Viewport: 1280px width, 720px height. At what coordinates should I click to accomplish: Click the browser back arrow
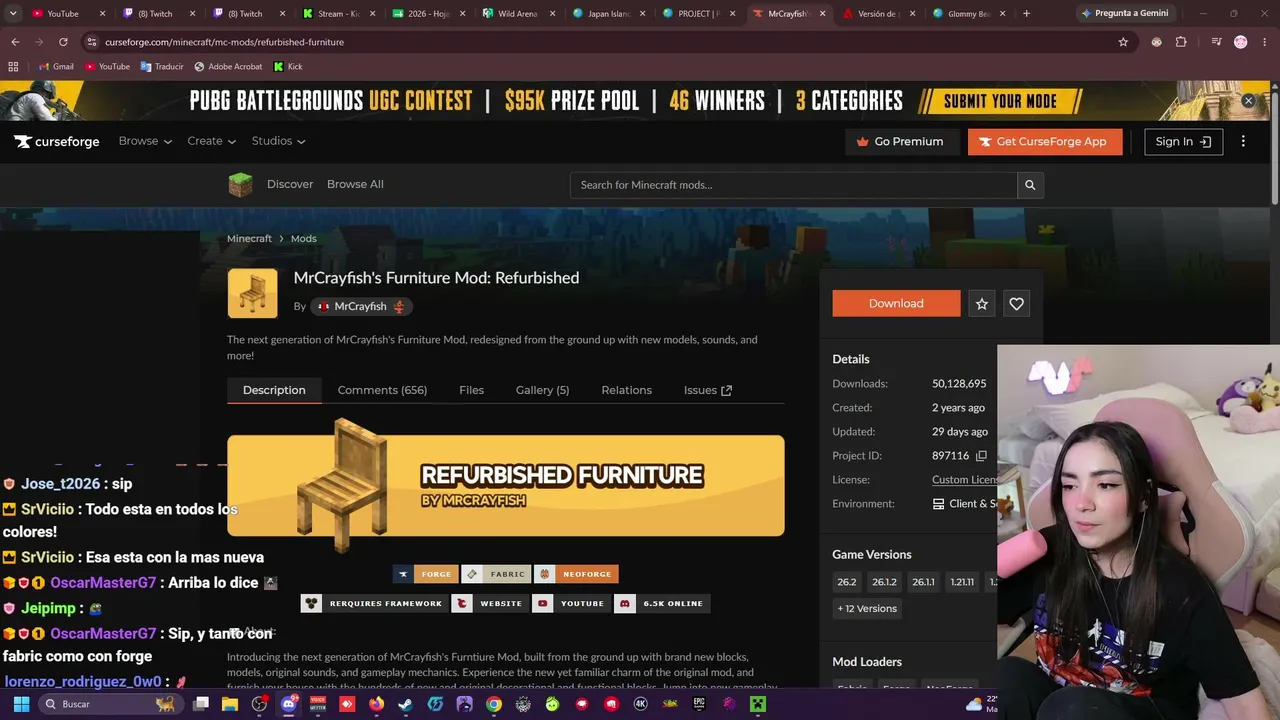(15, 42)
